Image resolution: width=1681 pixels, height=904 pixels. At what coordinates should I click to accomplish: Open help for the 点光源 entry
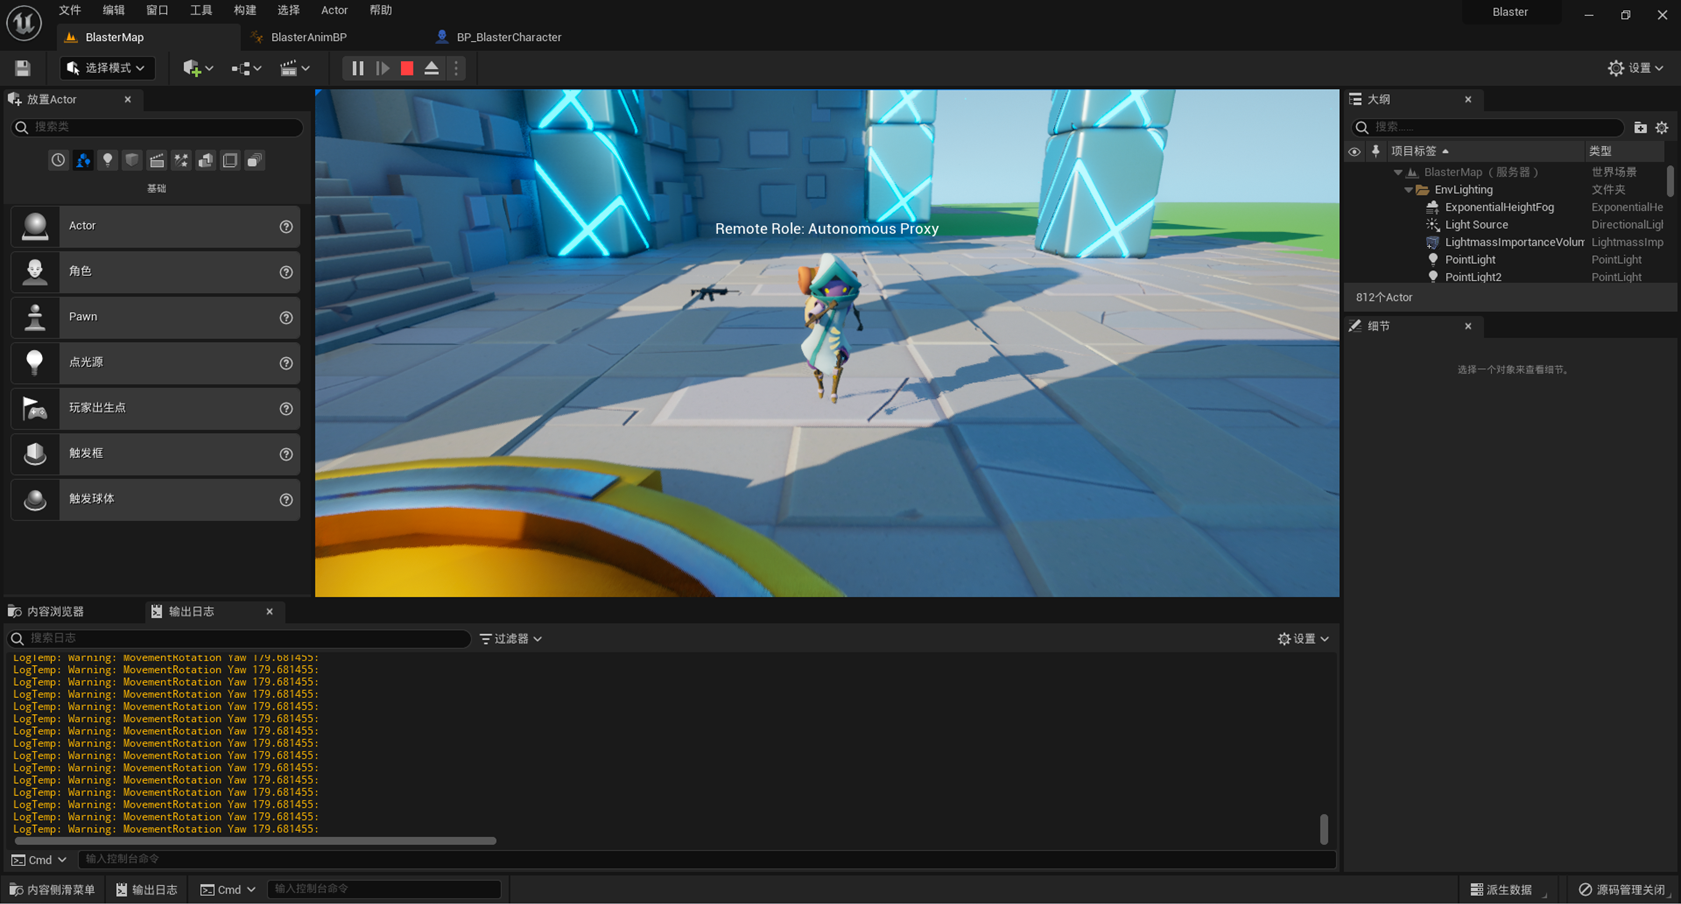[x=286, y=363]
